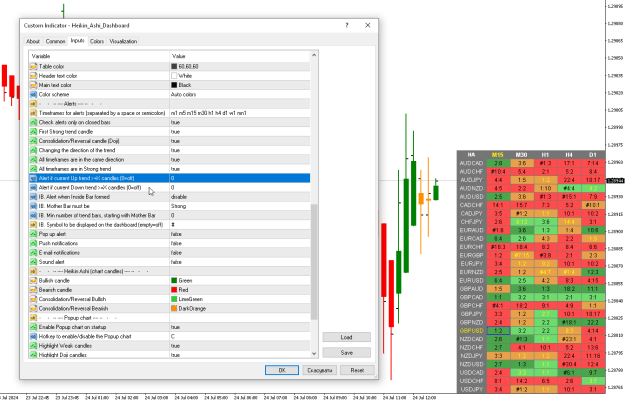This screenshot has width=625, height=403.
Task: Click the icon beside Enable Popup chart on startup
Action: (33, 327)
